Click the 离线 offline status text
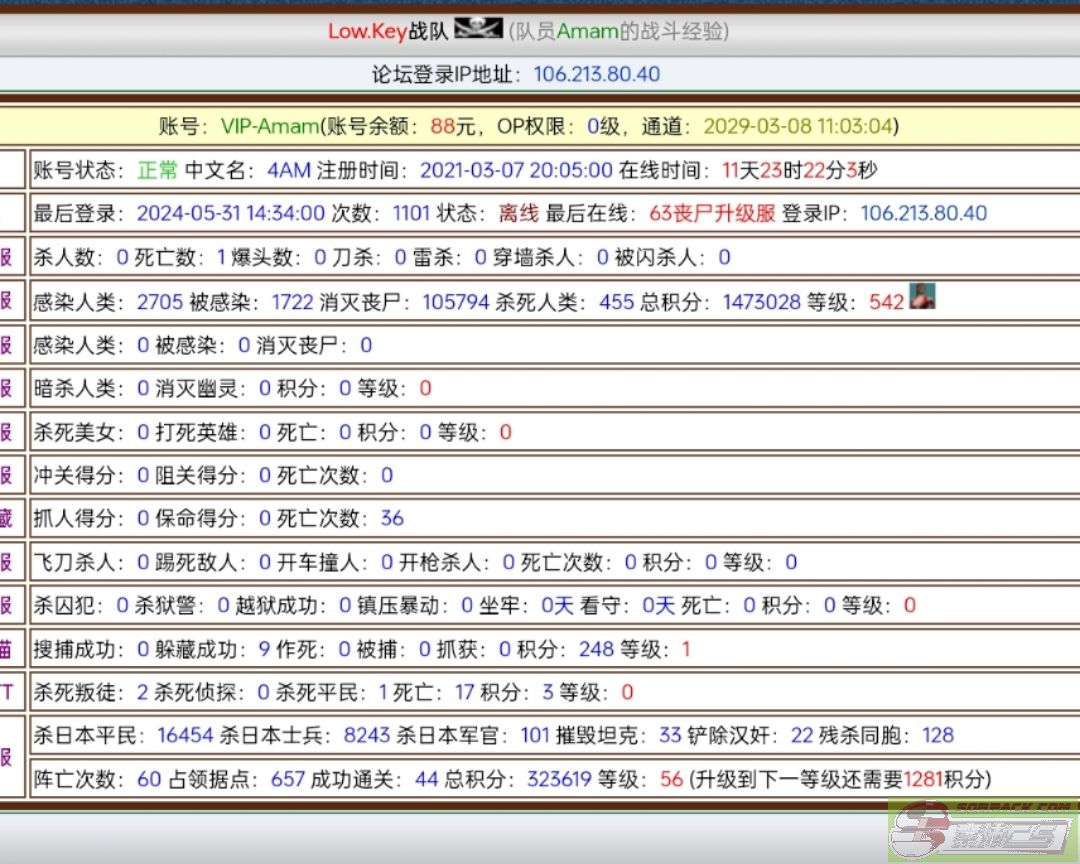The width and height of the screenshot is (1080, 864). pyautogui.click(x=518, y=213)
